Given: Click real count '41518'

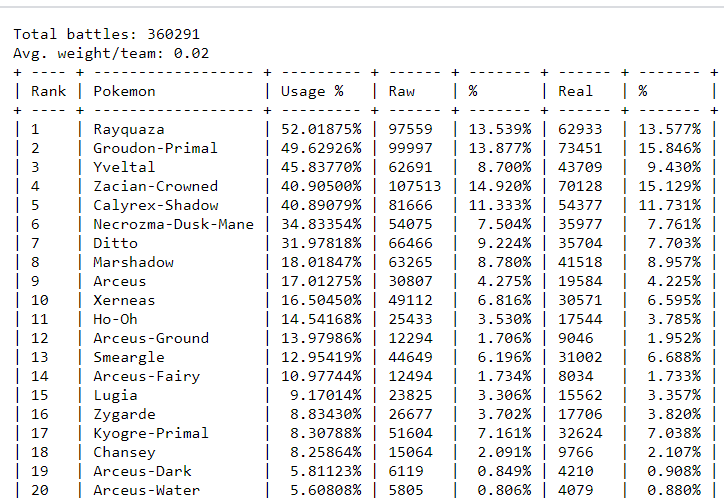Looking at the screenshot, I should 580,262.
